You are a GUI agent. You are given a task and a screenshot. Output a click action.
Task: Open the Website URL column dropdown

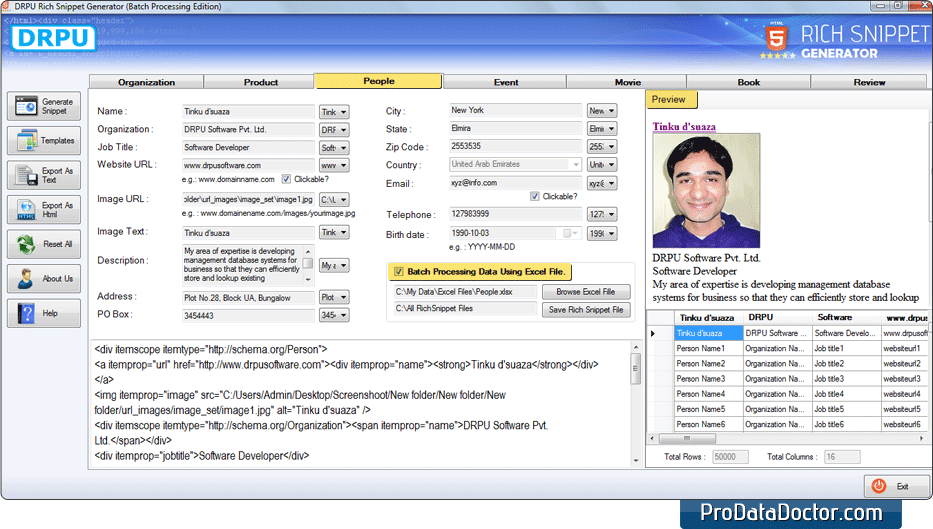click(334, 165)
